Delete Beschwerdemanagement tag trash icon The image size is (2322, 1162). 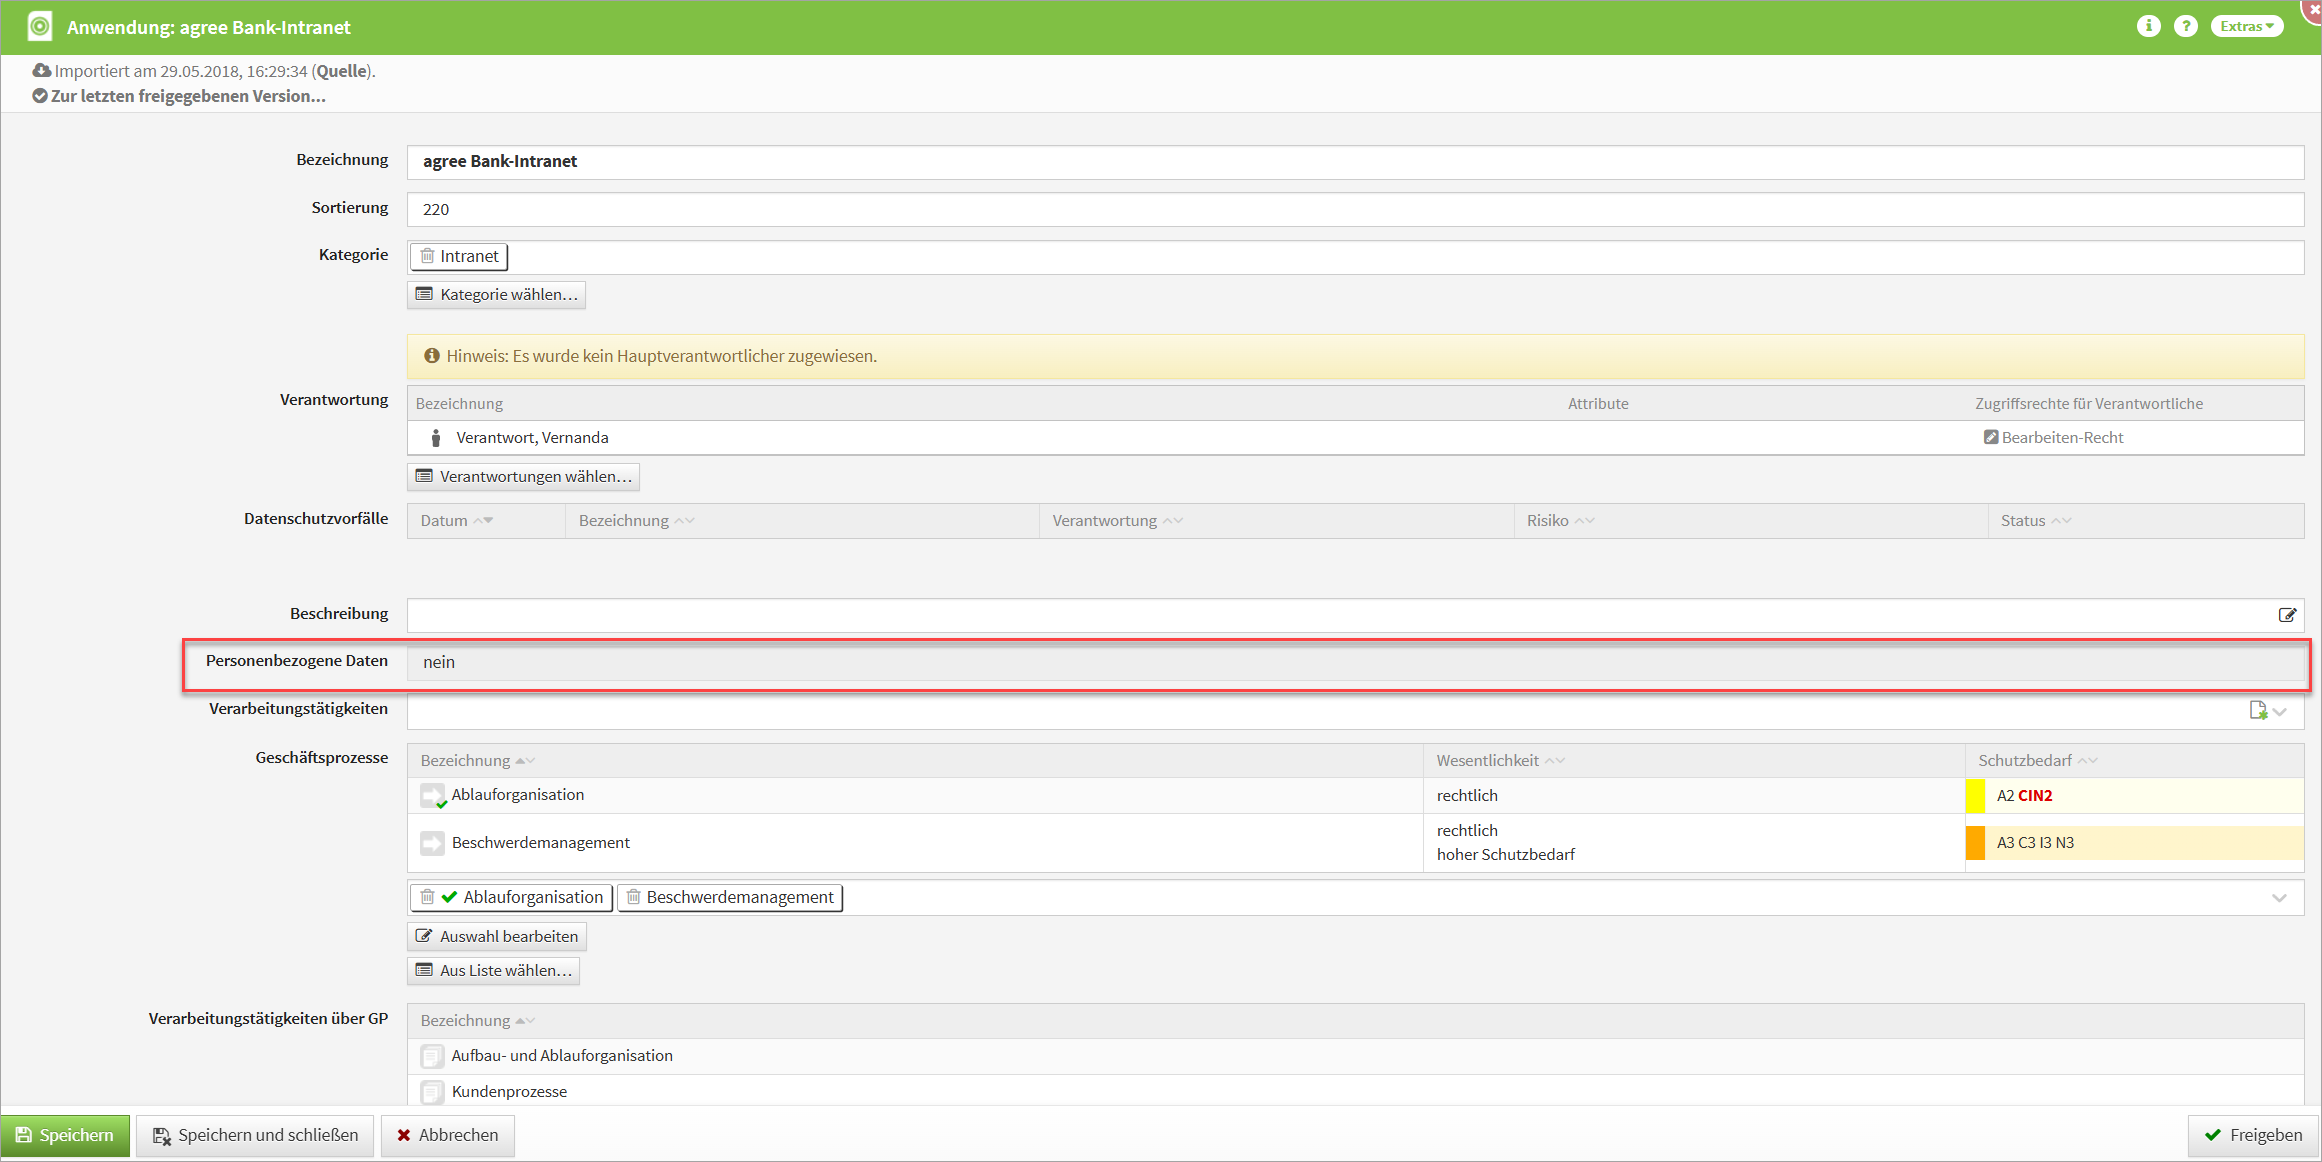pos(633,897)
